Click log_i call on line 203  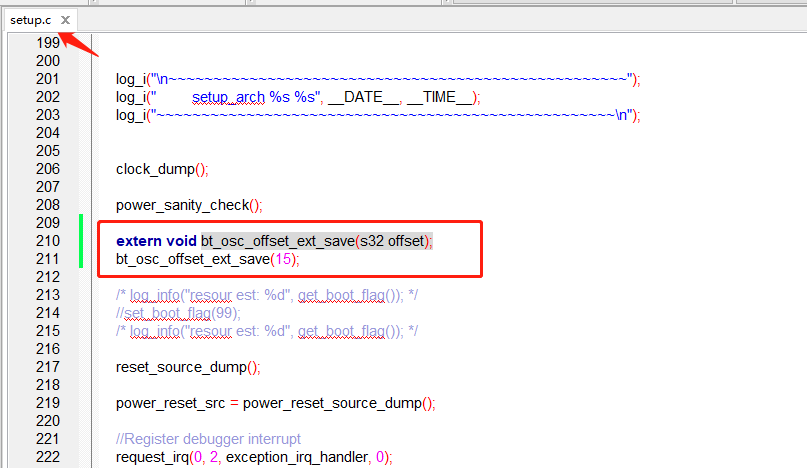pos(378,115)
